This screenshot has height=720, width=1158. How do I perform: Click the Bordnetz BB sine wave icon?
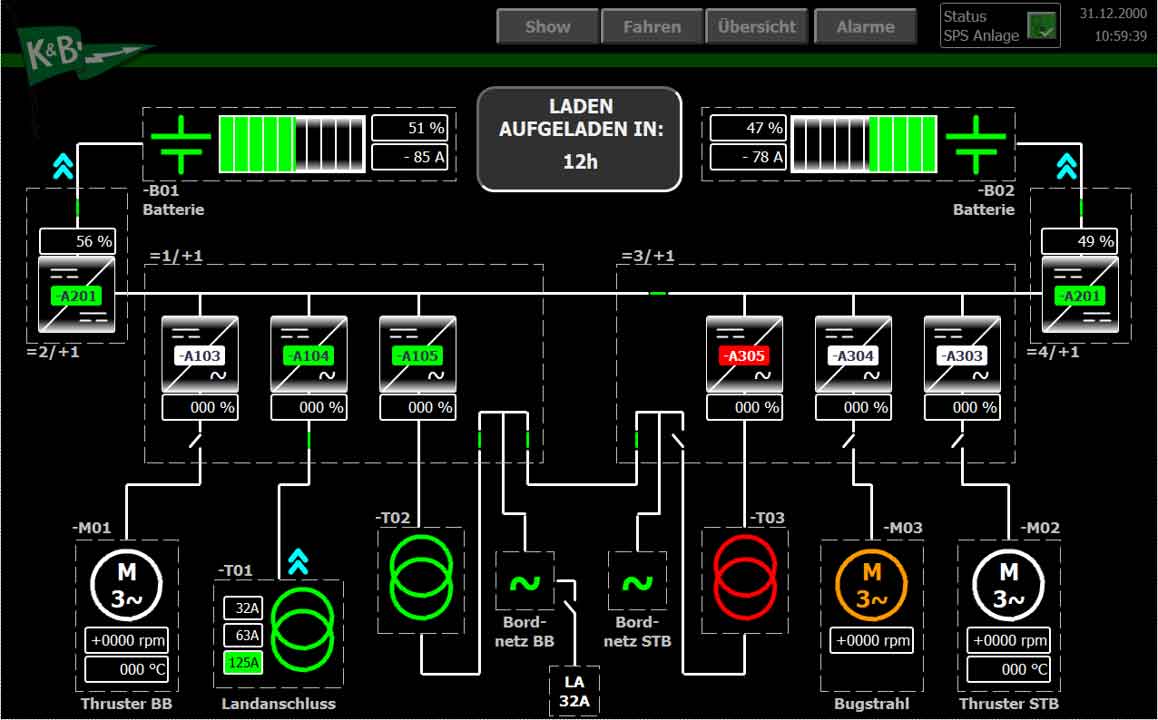click(x=525, y=581)
